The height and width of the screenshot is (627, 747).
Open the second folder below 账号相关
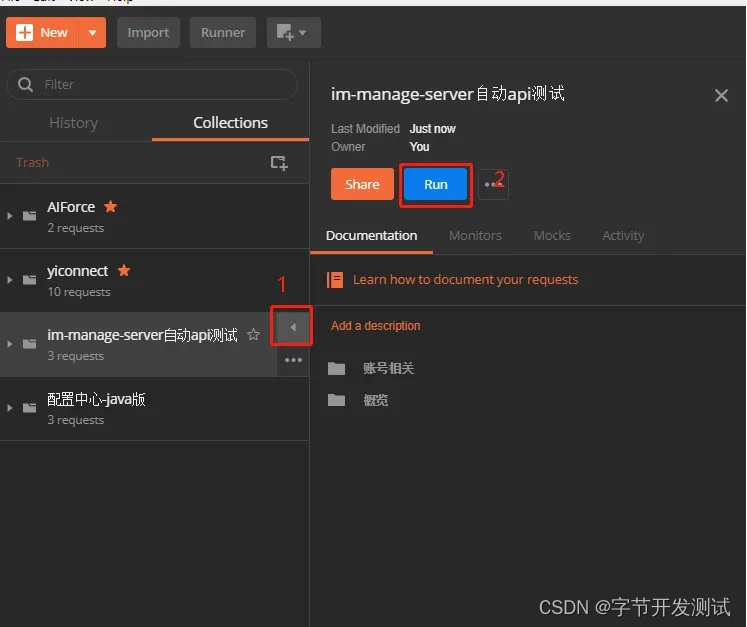[x=375, y=400]
